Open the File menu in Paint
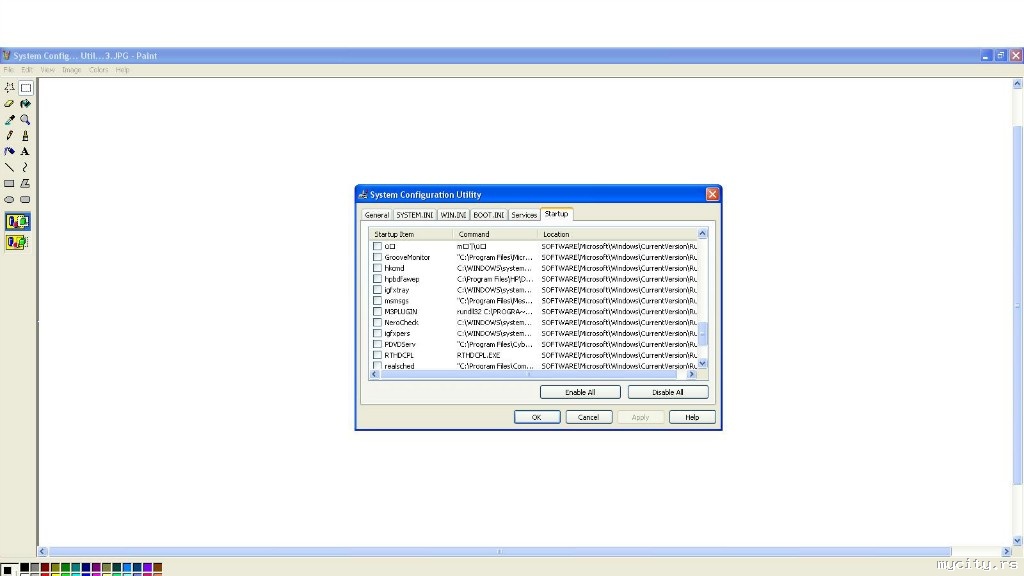The image size is (1024, 576). point(8,70)
